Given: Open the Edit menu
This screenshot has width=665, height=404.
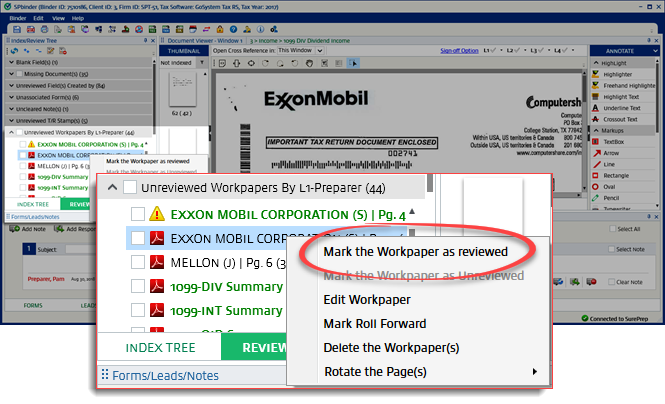Looking at the screenshot, I should click(39, 18).
